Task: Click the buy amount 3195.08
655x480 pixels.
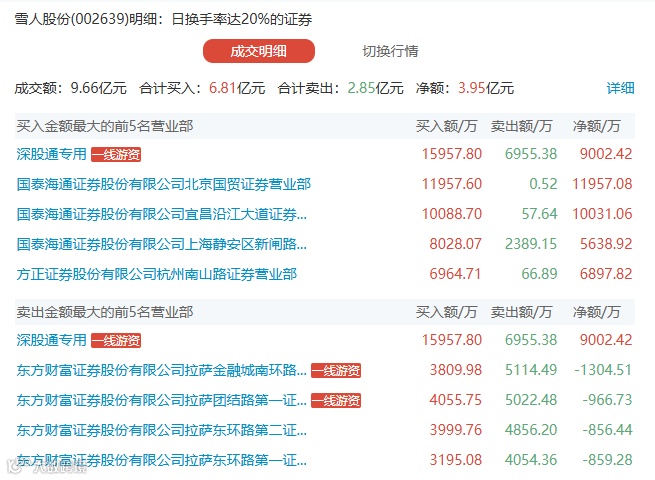Action: 455,460
